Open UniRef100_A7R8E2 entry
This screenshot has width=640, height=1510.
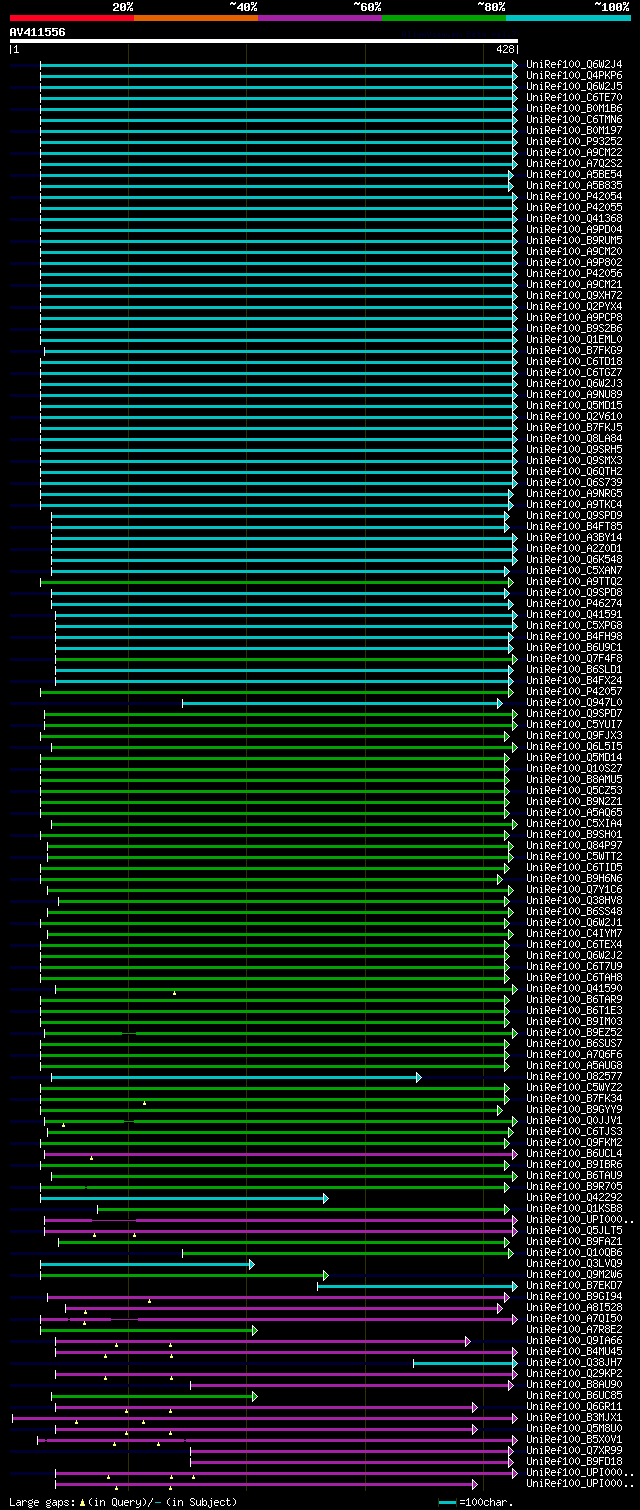574,1330
